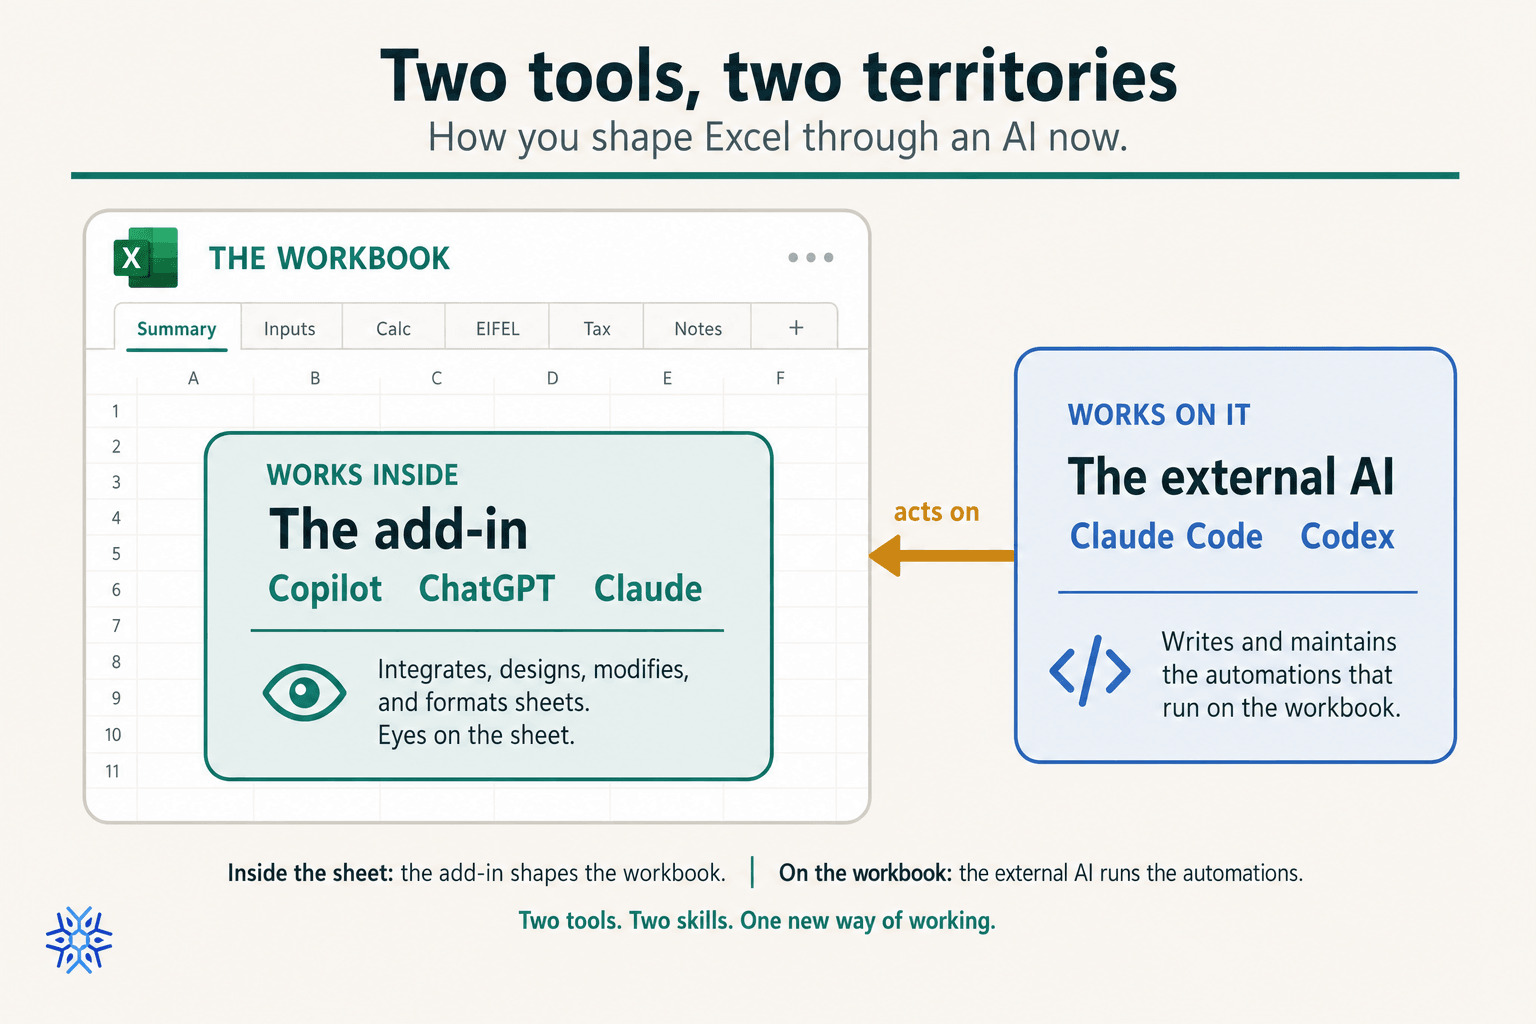Screen dimensions: 1536x1024
Task: Click the 'acts on' label
Action: coord(936,512)
